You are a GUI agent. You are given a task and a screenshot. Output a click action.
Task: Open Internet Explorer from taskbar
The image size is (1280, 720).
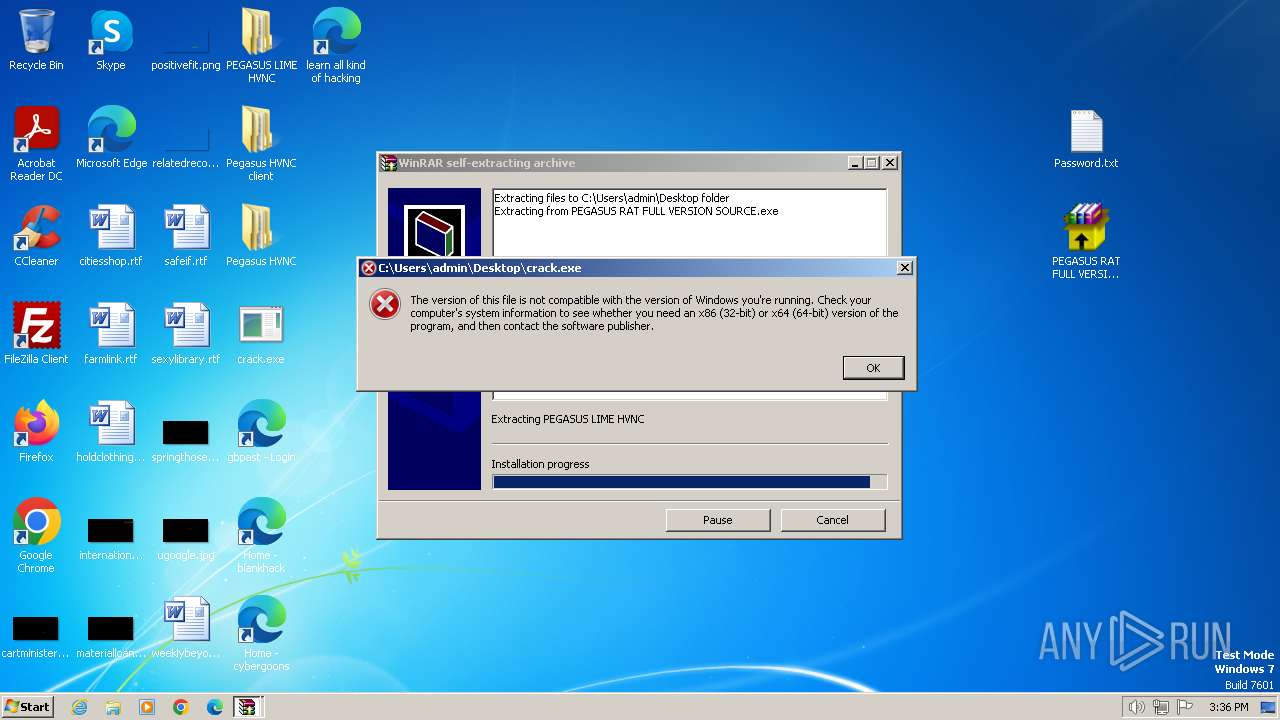click(x=79, y=707)
